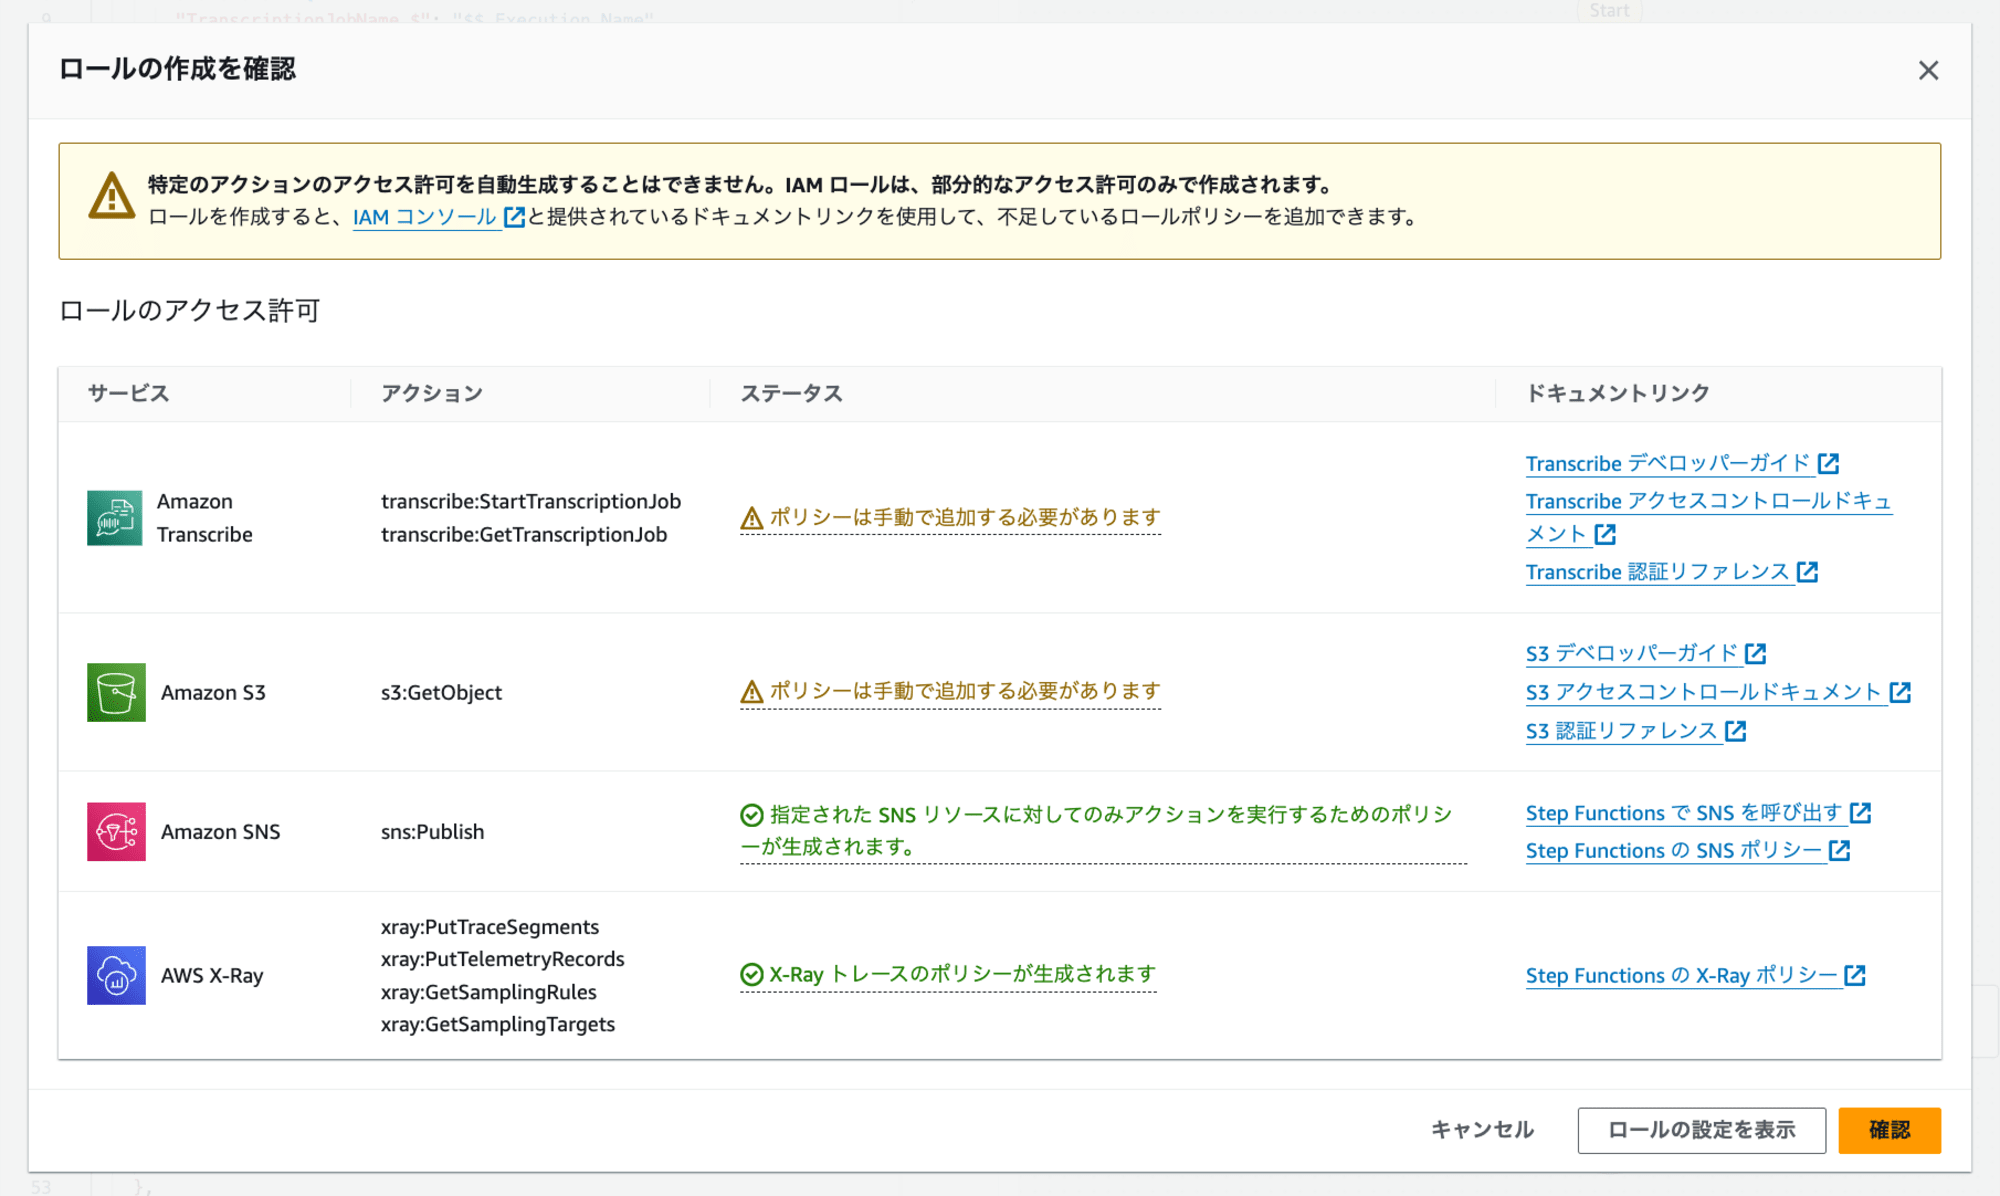Click the ステータス column header
2000x1196 pixels.
click(x=791, y=393)
